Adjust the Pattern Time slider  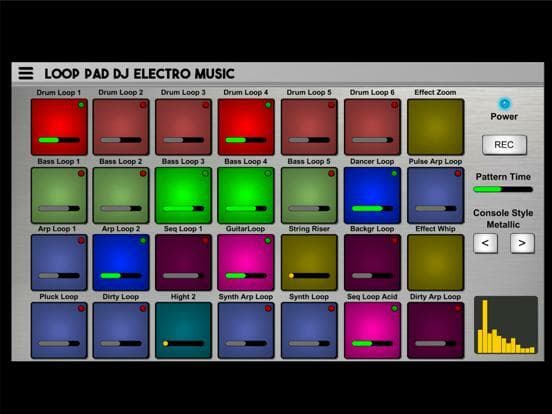503,189
